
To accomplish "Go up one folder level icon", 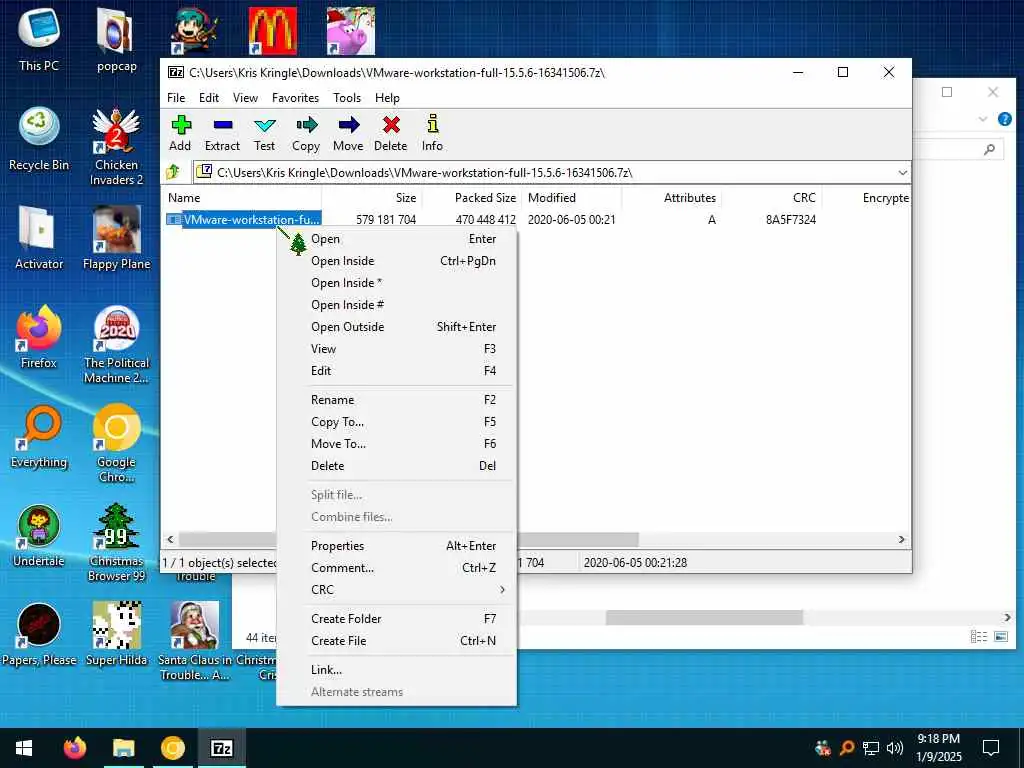I will pyautogui.click(x=173, y=172).
